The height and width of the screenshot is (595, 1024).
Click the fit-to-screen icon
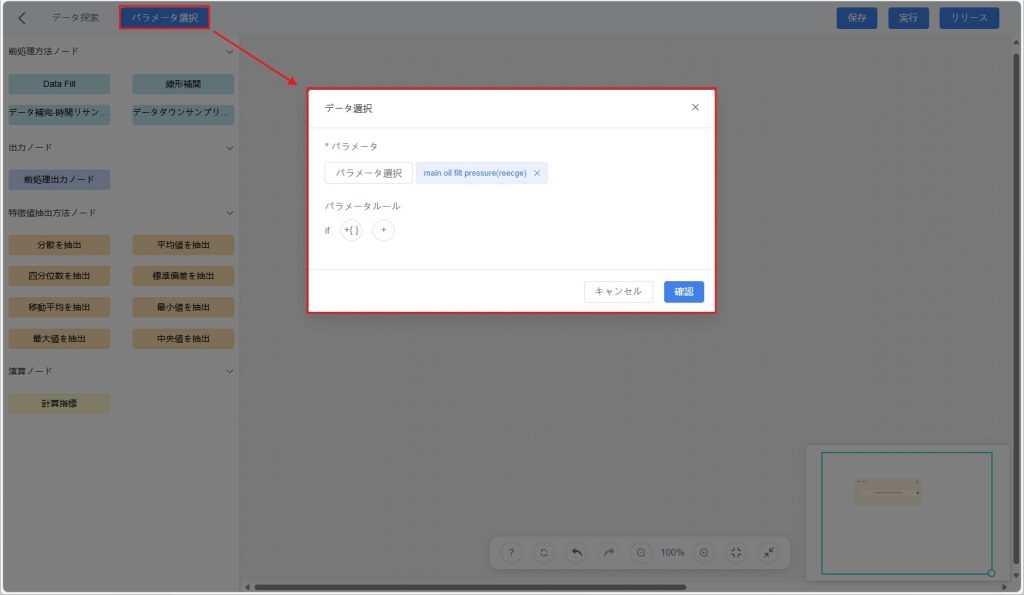pyautogui.click(x=736, y=552)
